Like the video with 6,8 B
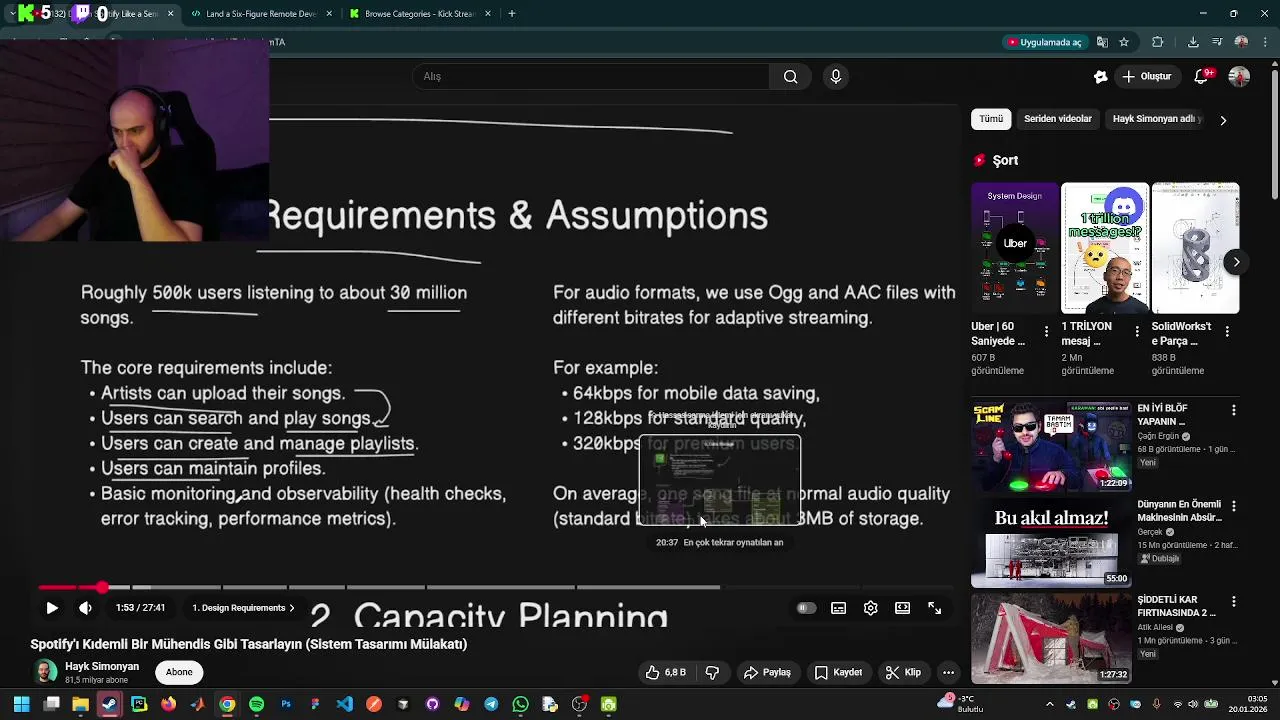The height and width of the screenshot is (720, 1280). pyautogui.click(x=666, y=673)
